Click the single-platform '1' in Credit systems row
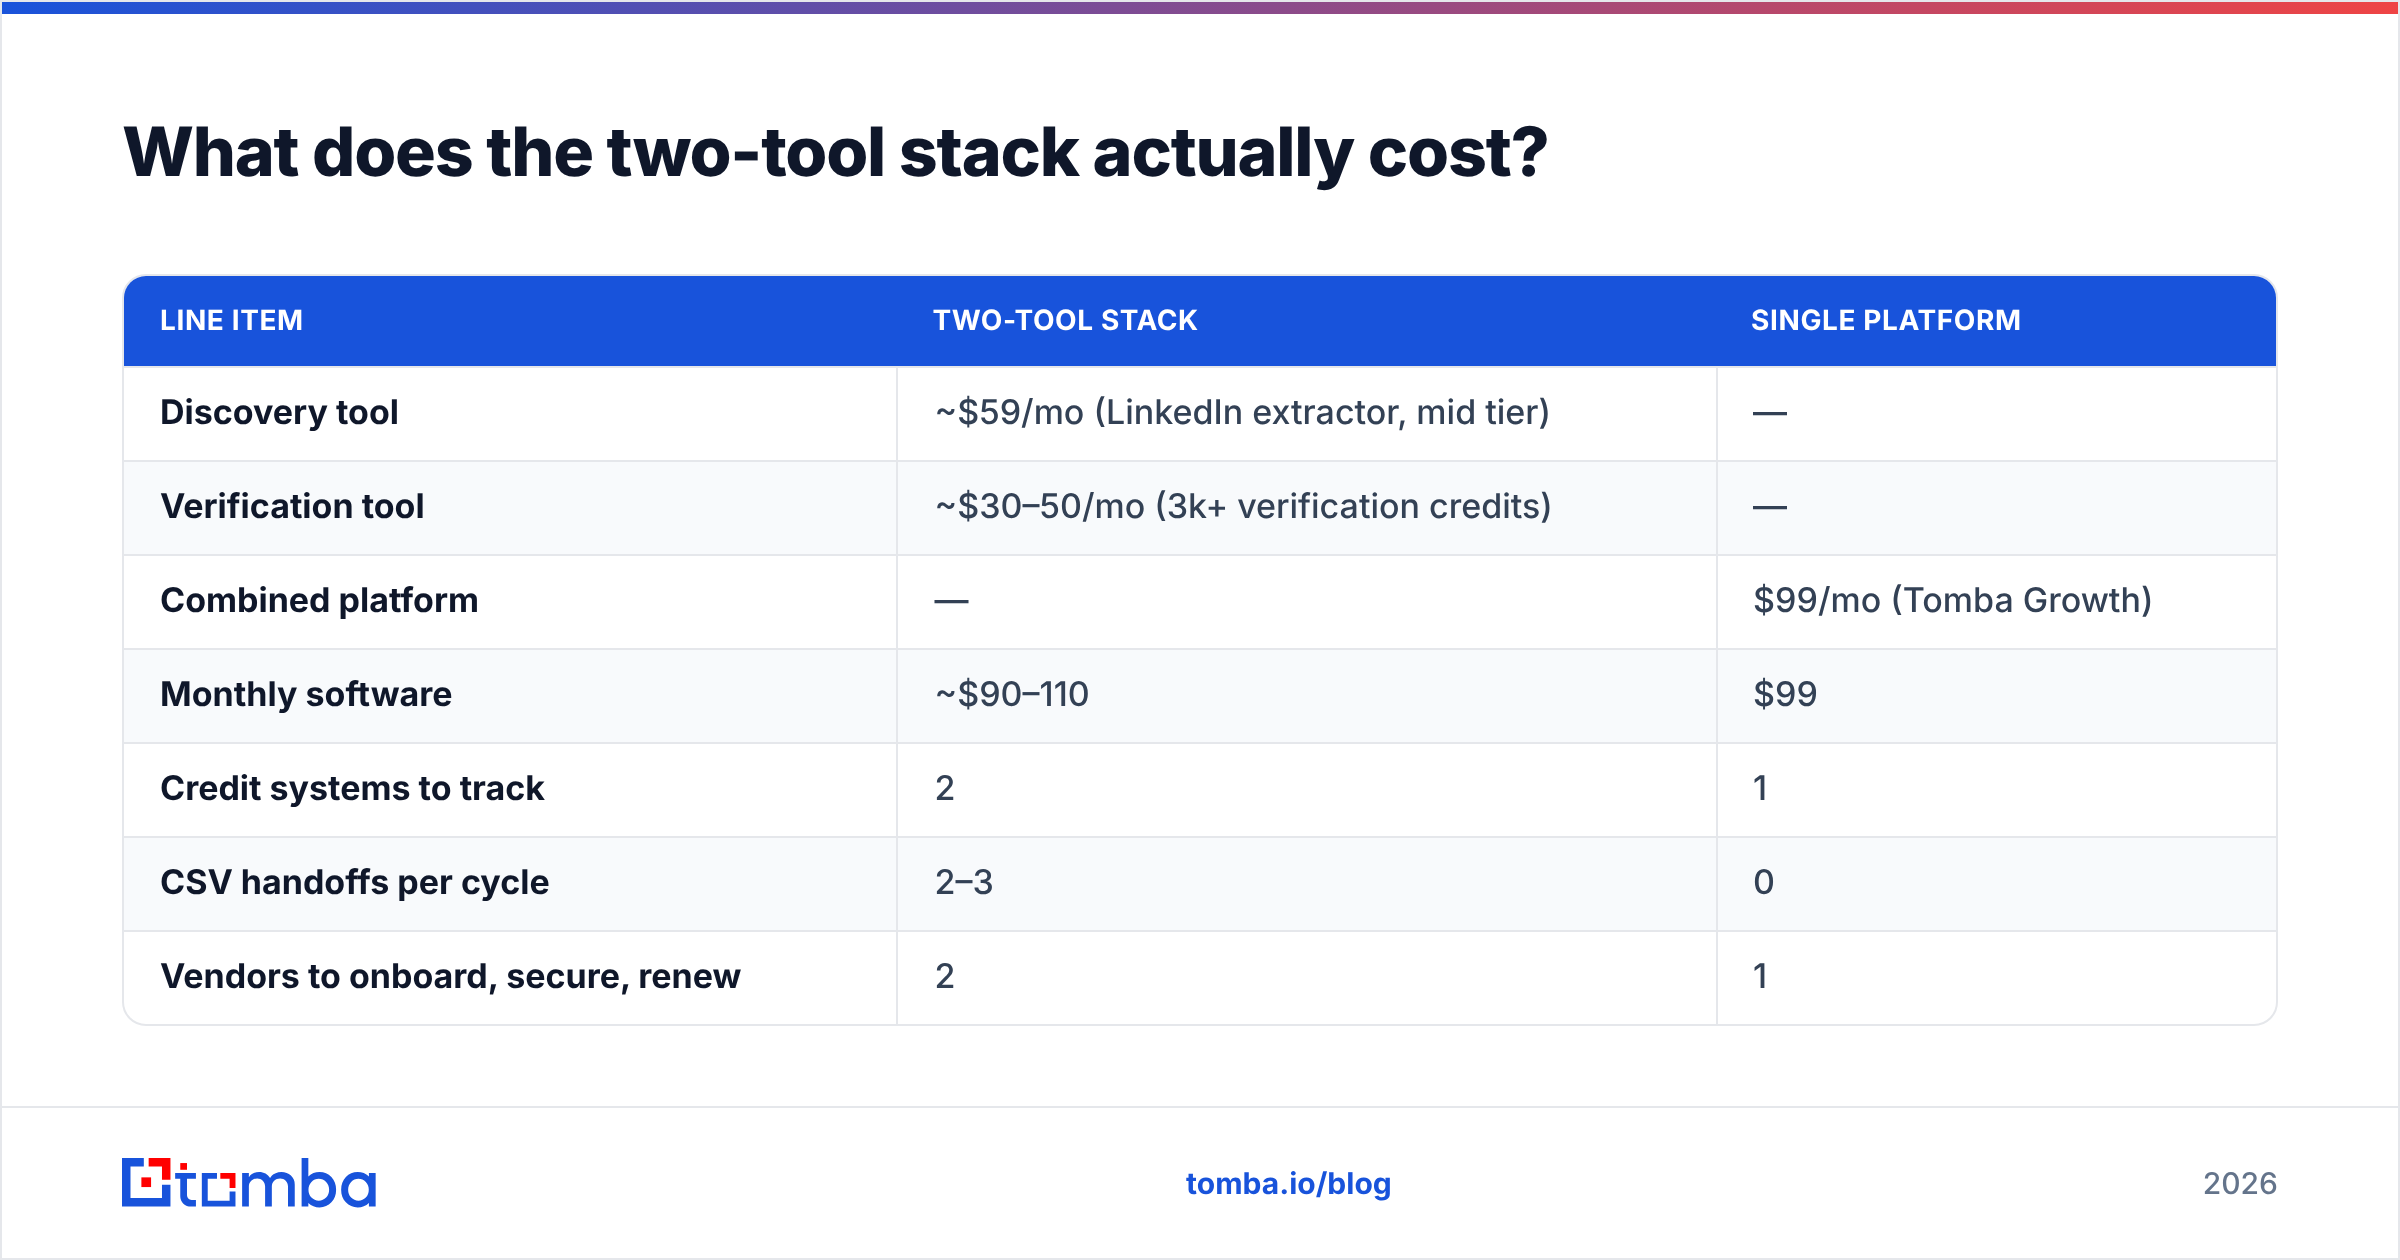The image size is (2400, 1260). (1761, 789)
